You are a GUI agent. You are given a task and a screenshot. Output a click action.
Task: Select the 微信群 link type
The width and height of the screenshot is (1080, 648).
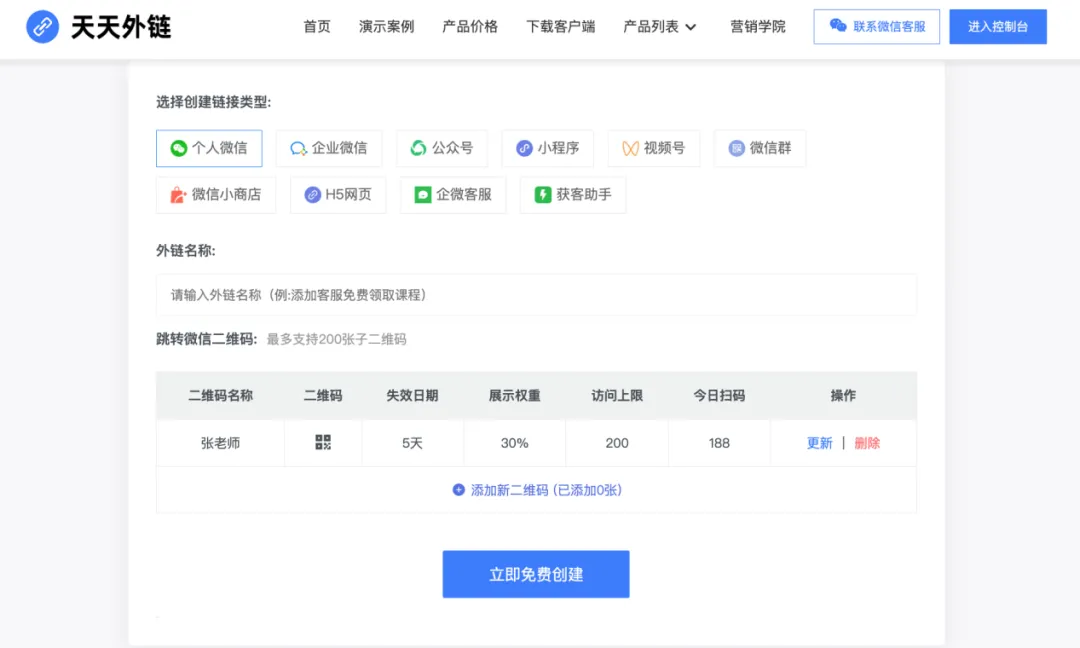[760, 148]
